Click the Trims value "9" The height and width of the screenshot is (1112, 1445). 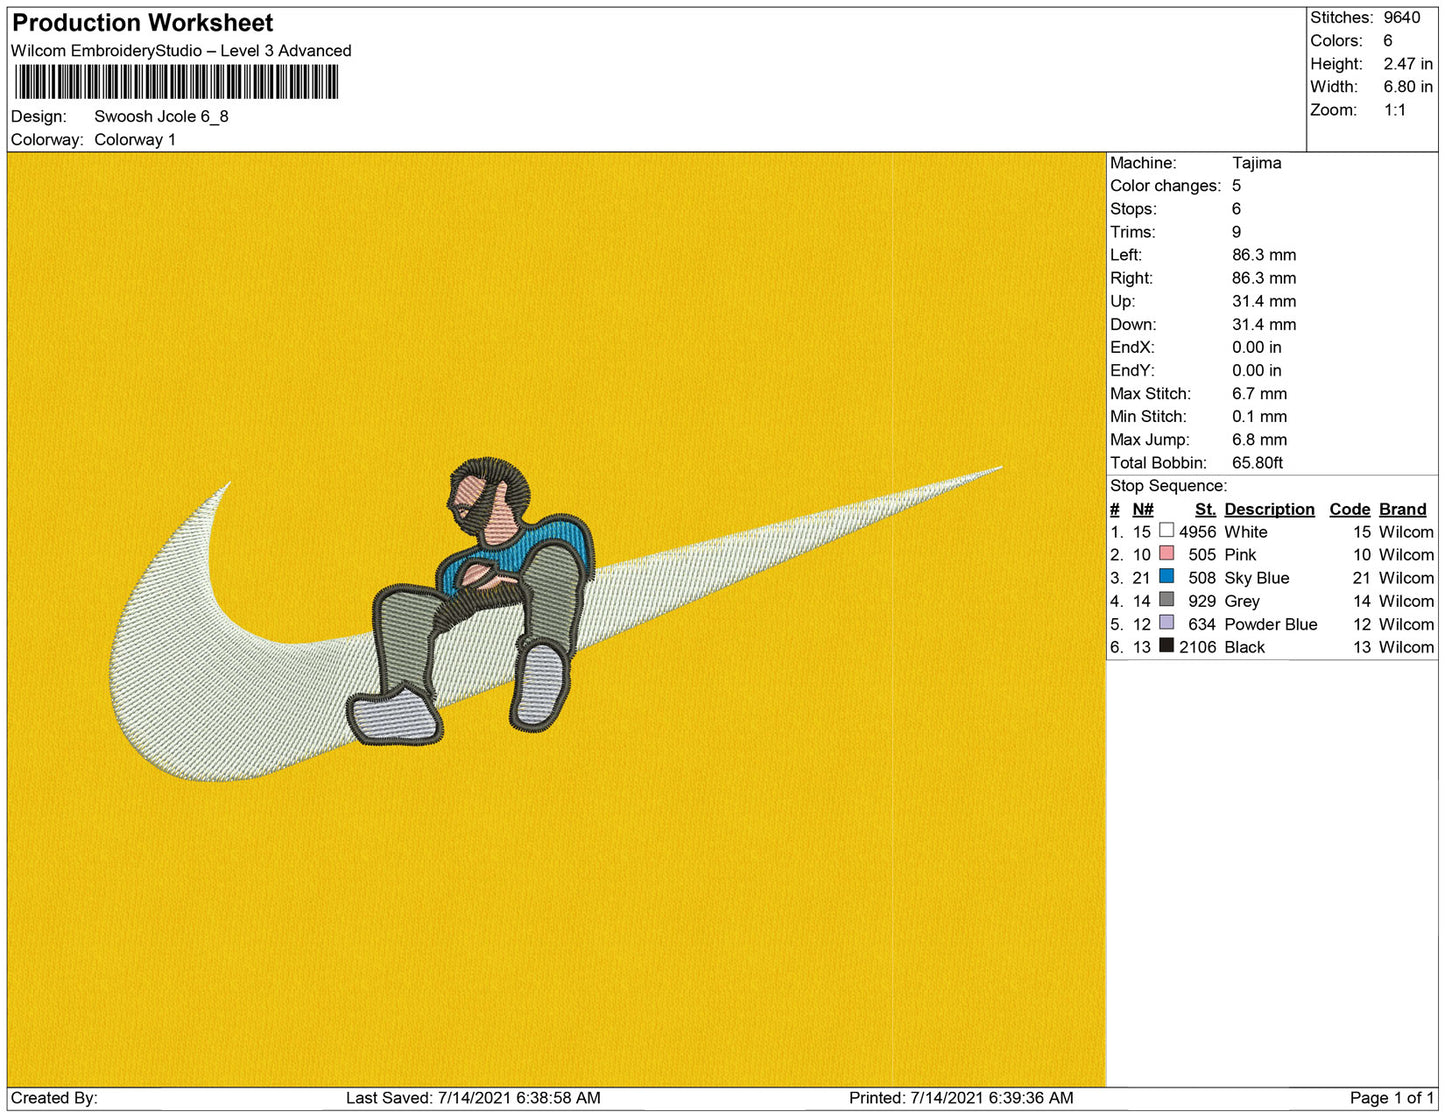point(1237,232)
